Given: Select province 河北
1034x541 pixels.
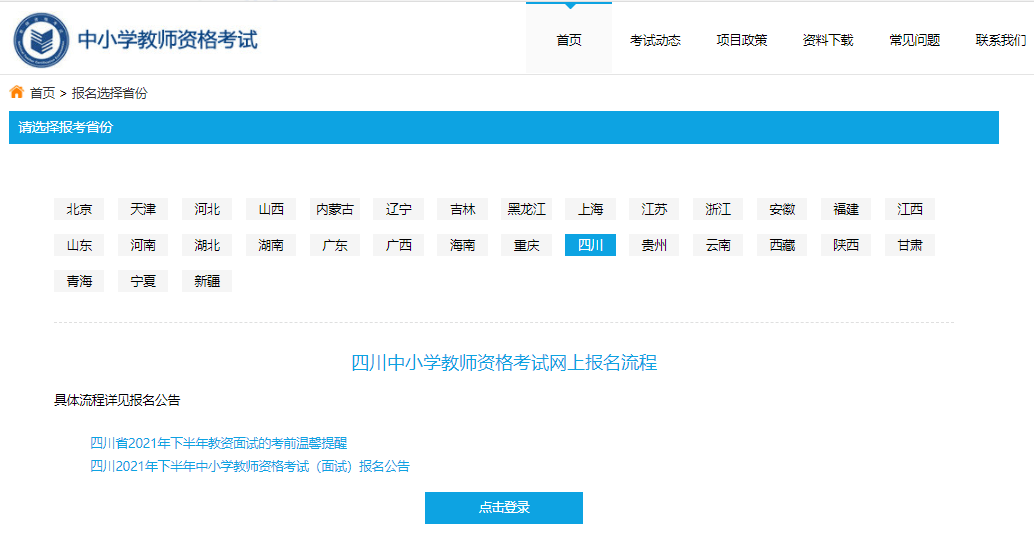Looking at the screenshot, I should tap(207, 209).
